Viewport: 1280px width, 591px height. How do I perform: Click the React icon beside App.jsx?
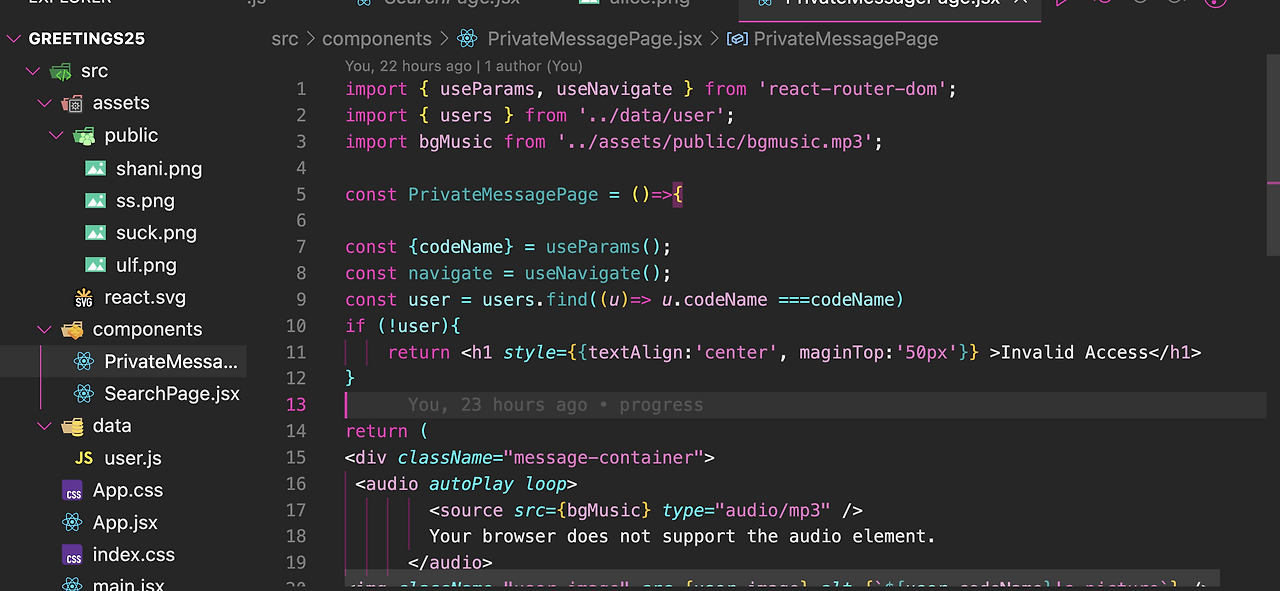(70, 522)
